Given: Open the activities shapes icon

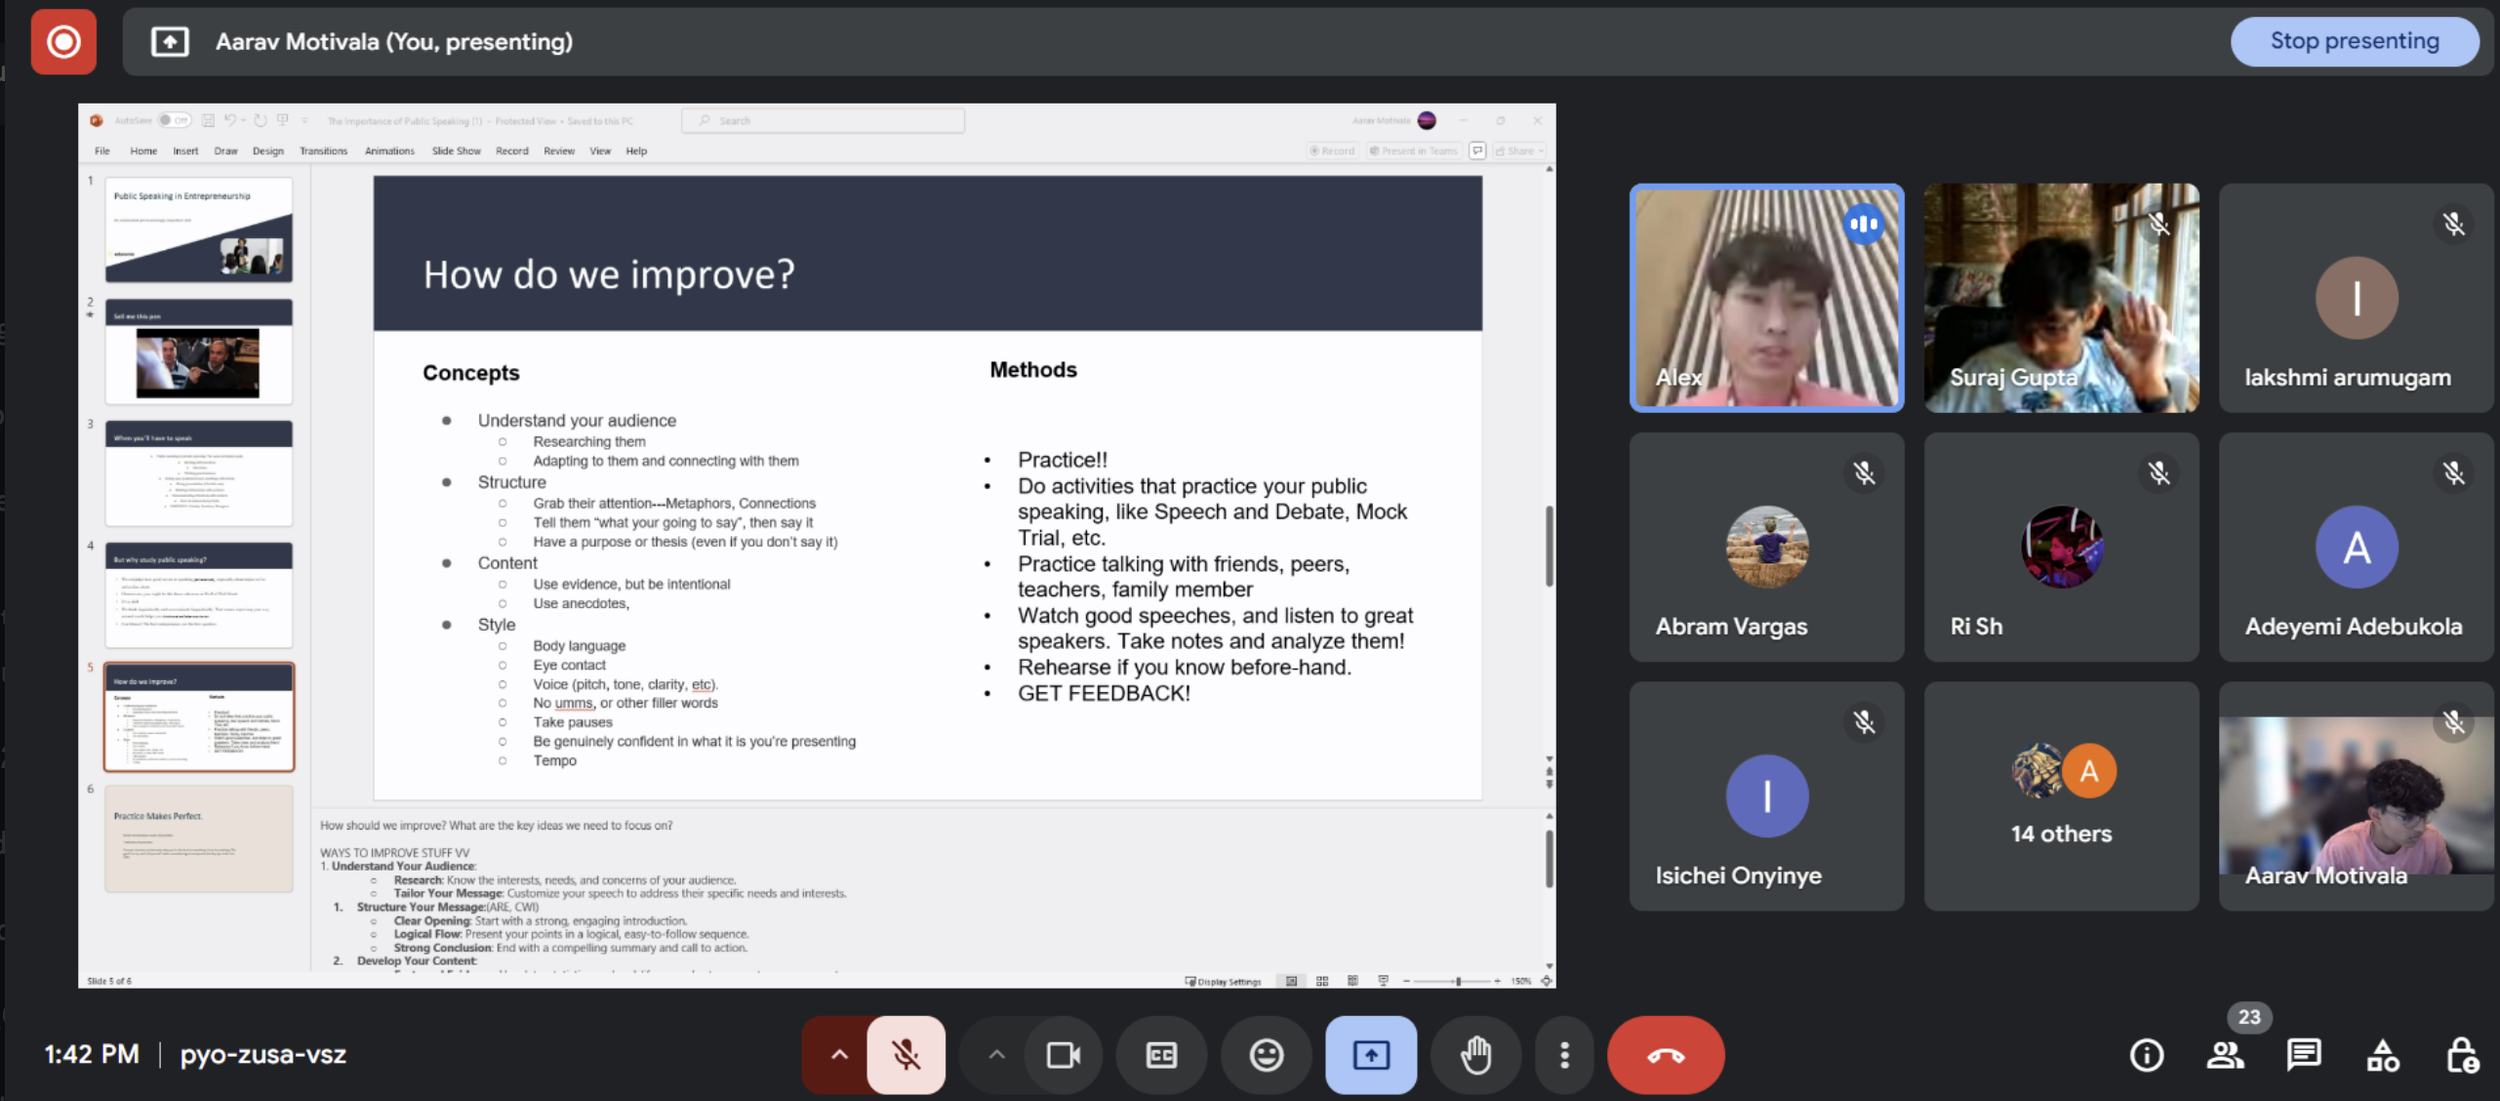Looking at the screenshot, I should tap(2383, 1055).
